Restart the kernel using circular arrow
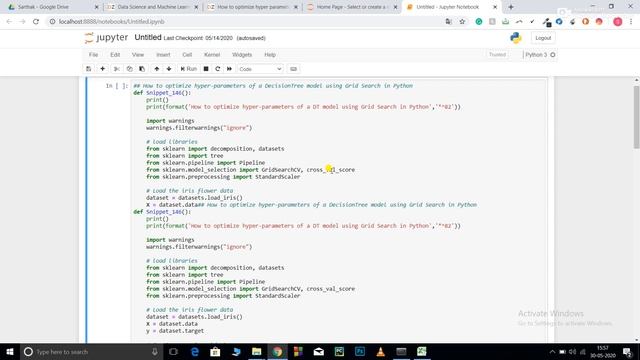The height and width of the screenshot is (360, 640). pos(218,69)
